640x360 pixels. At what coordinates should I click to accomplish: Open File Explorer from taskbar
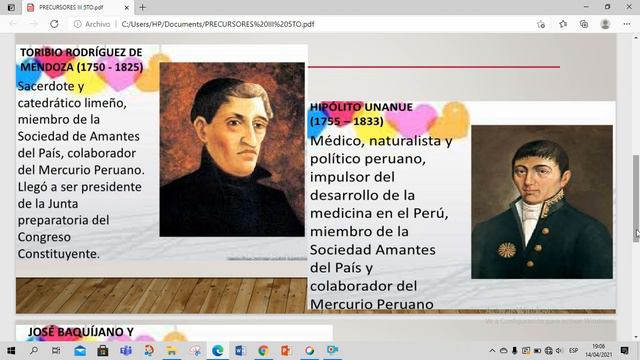pyautogui.click(x=171, y=350)
